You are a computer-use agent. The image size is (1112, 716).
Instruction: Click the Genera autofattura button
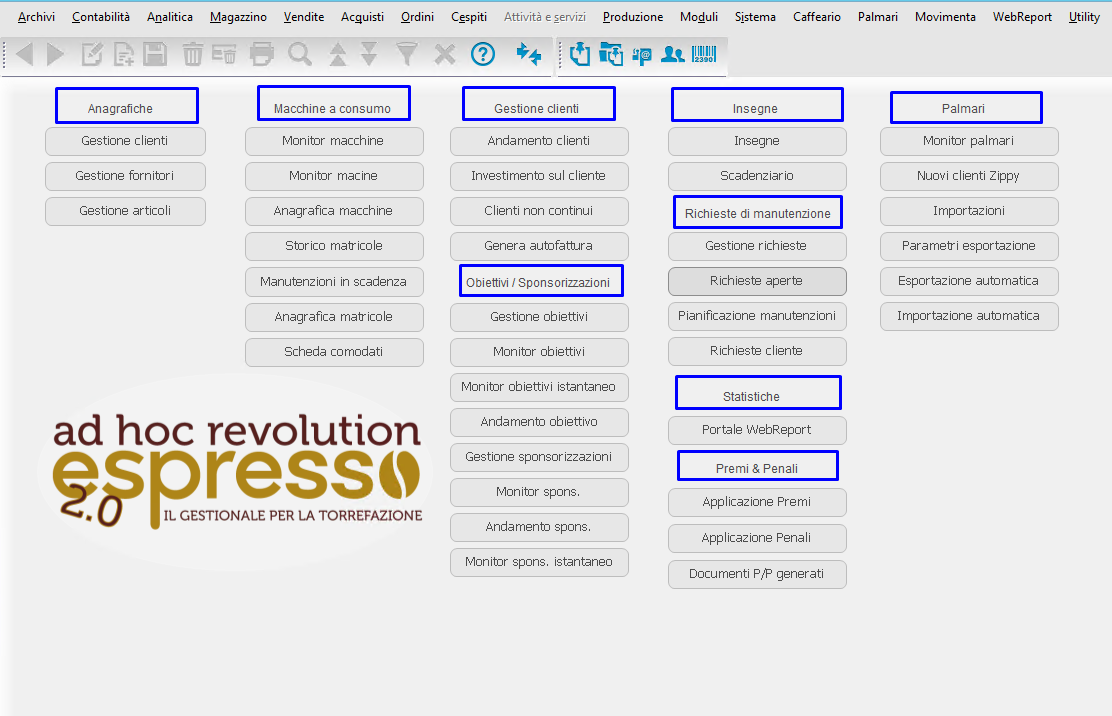[x=539, y=246]
